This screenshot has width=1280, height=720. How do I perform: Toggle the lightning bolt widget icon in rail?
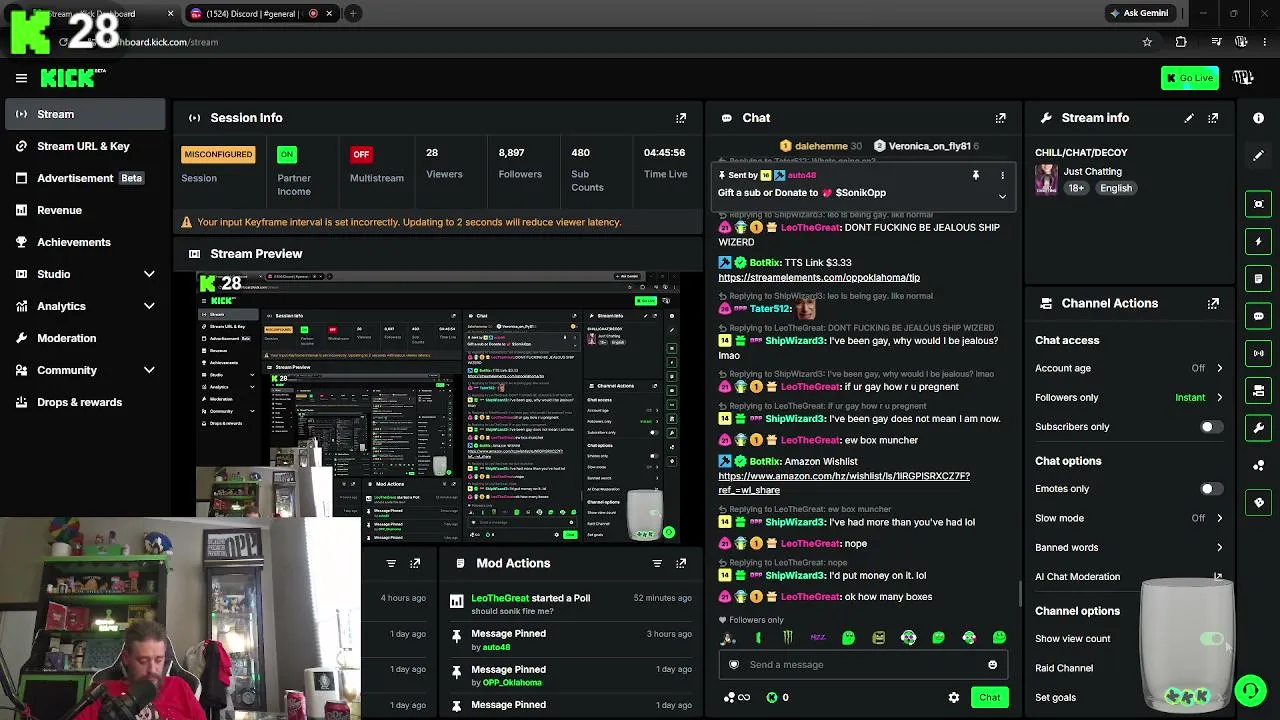click(x=1259, y=241)
